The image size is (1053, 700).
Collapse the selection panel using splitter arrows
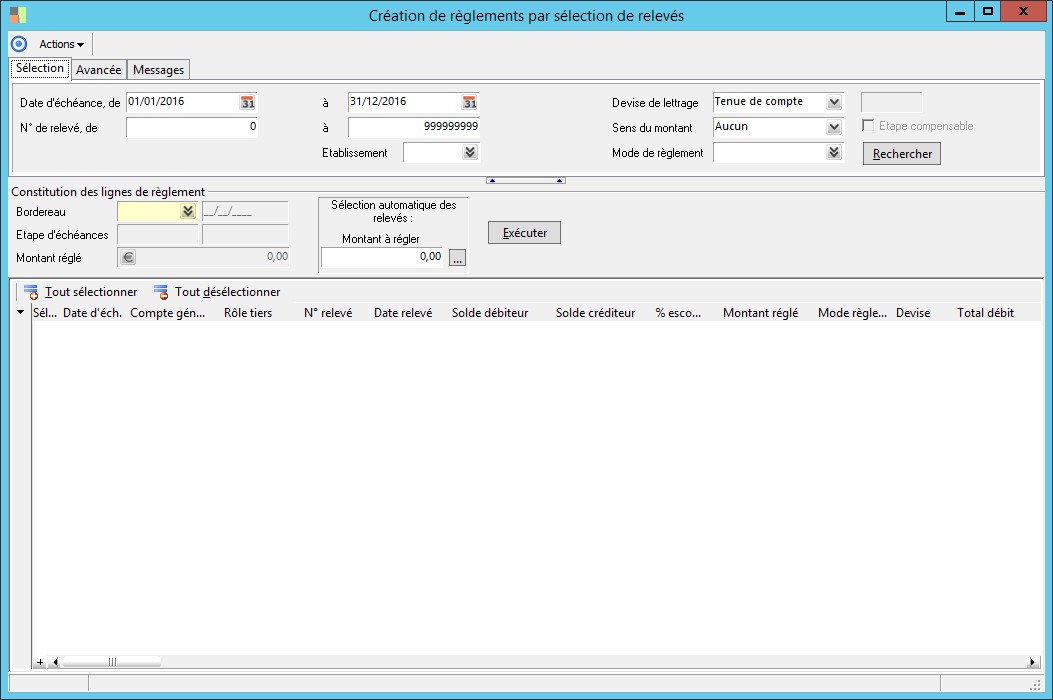coord(526,181)
